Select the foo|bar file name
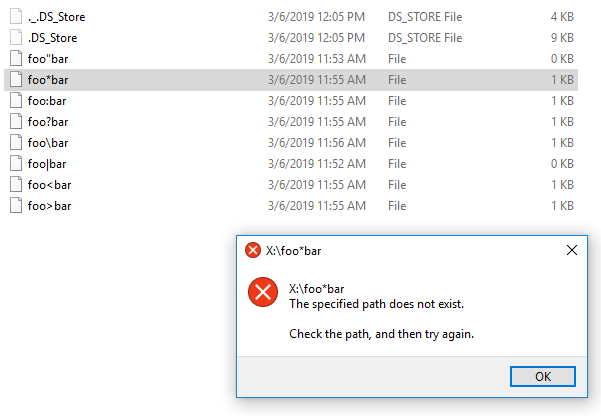 pos(47,164)
